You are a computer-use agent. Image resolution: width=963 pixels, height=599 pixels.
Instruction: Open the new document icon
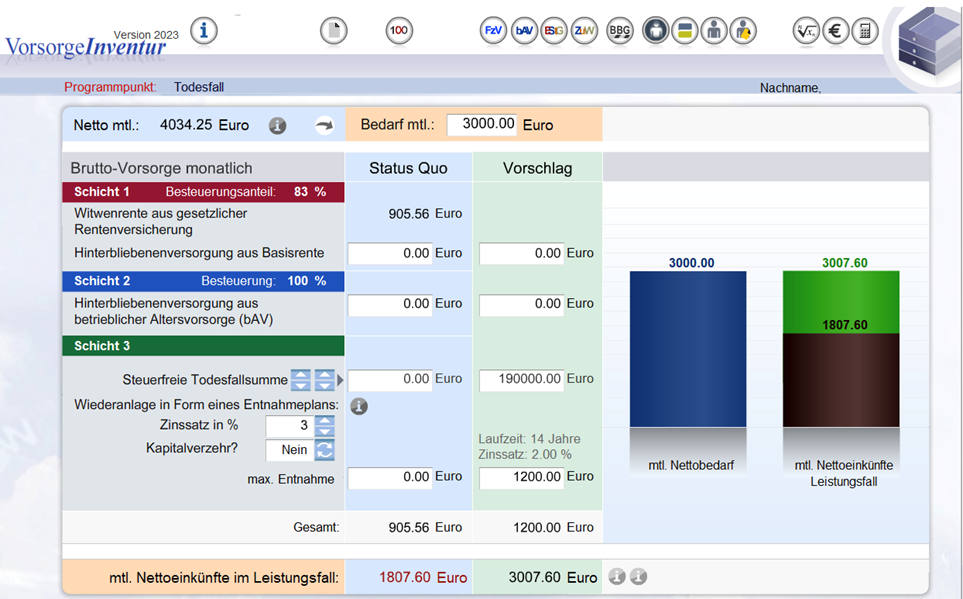[333, 31]
